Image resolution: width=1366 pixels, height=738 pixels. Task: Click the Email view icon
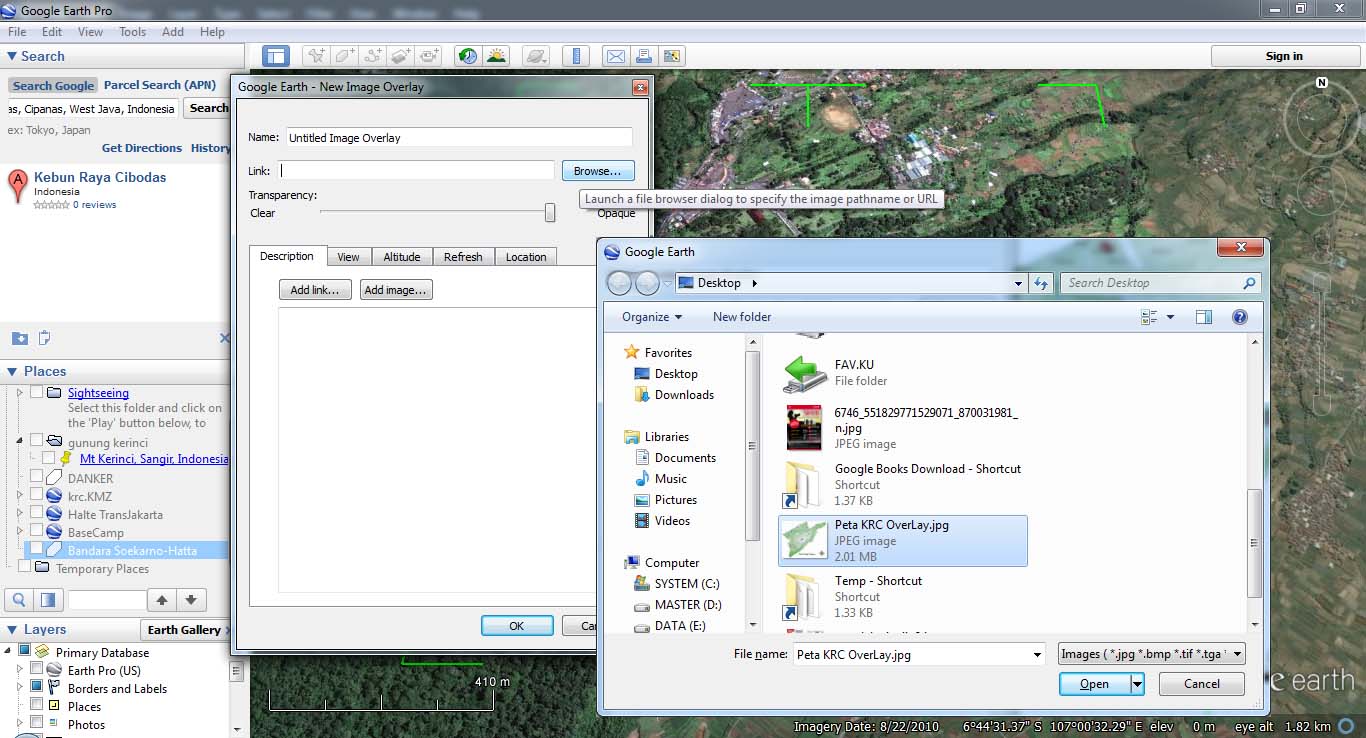click(615, 56)
